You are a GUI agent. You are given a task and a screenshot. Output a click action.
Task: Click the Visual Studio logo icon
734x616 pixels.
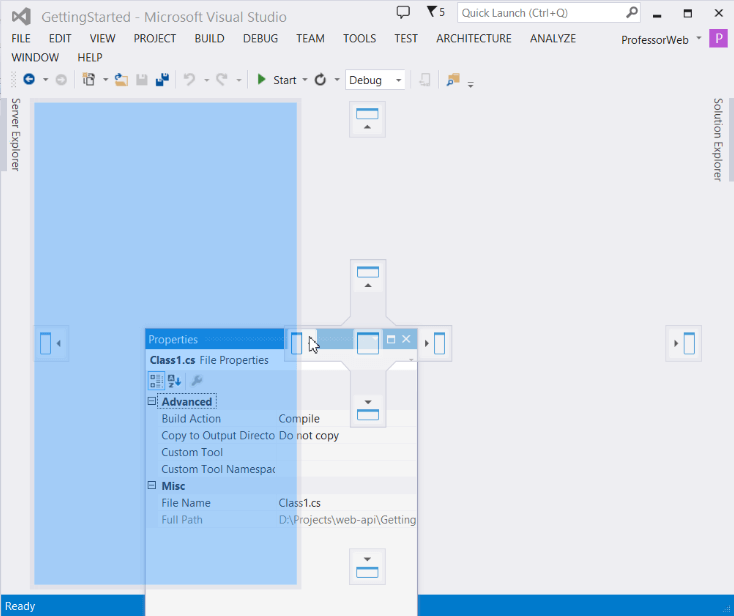[x=22, y=16]
